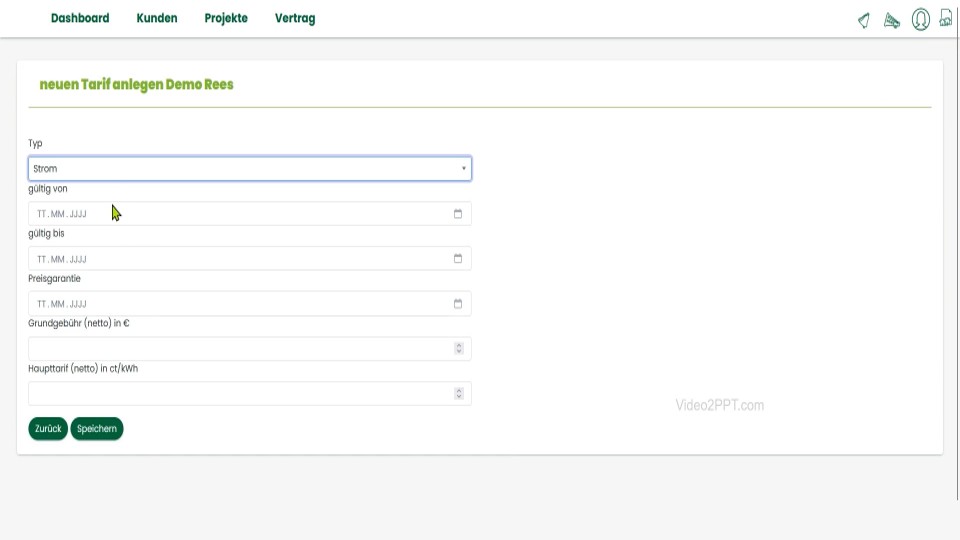Open calendar picker for gültig von
This screenshot has height=540, width=960.
tap(458, 214)
